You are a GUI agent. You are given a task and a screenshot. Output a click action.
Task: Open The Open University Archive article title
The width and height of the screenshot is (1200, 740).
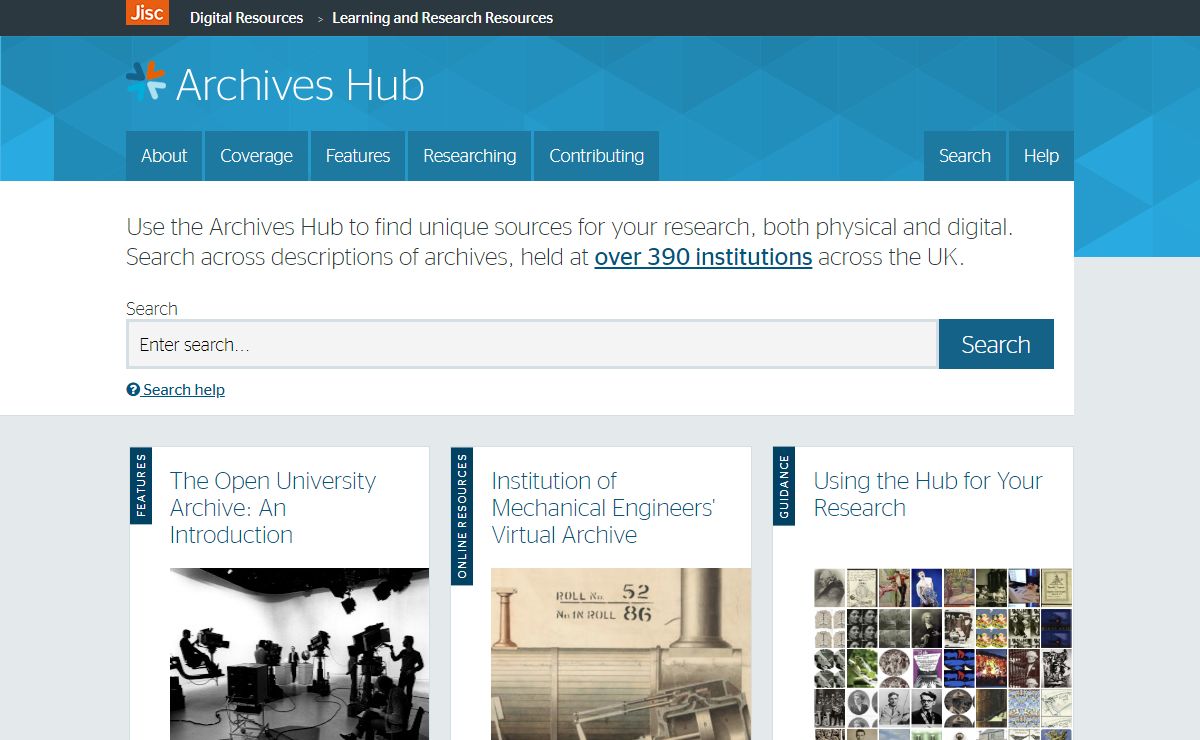(273, 508)
